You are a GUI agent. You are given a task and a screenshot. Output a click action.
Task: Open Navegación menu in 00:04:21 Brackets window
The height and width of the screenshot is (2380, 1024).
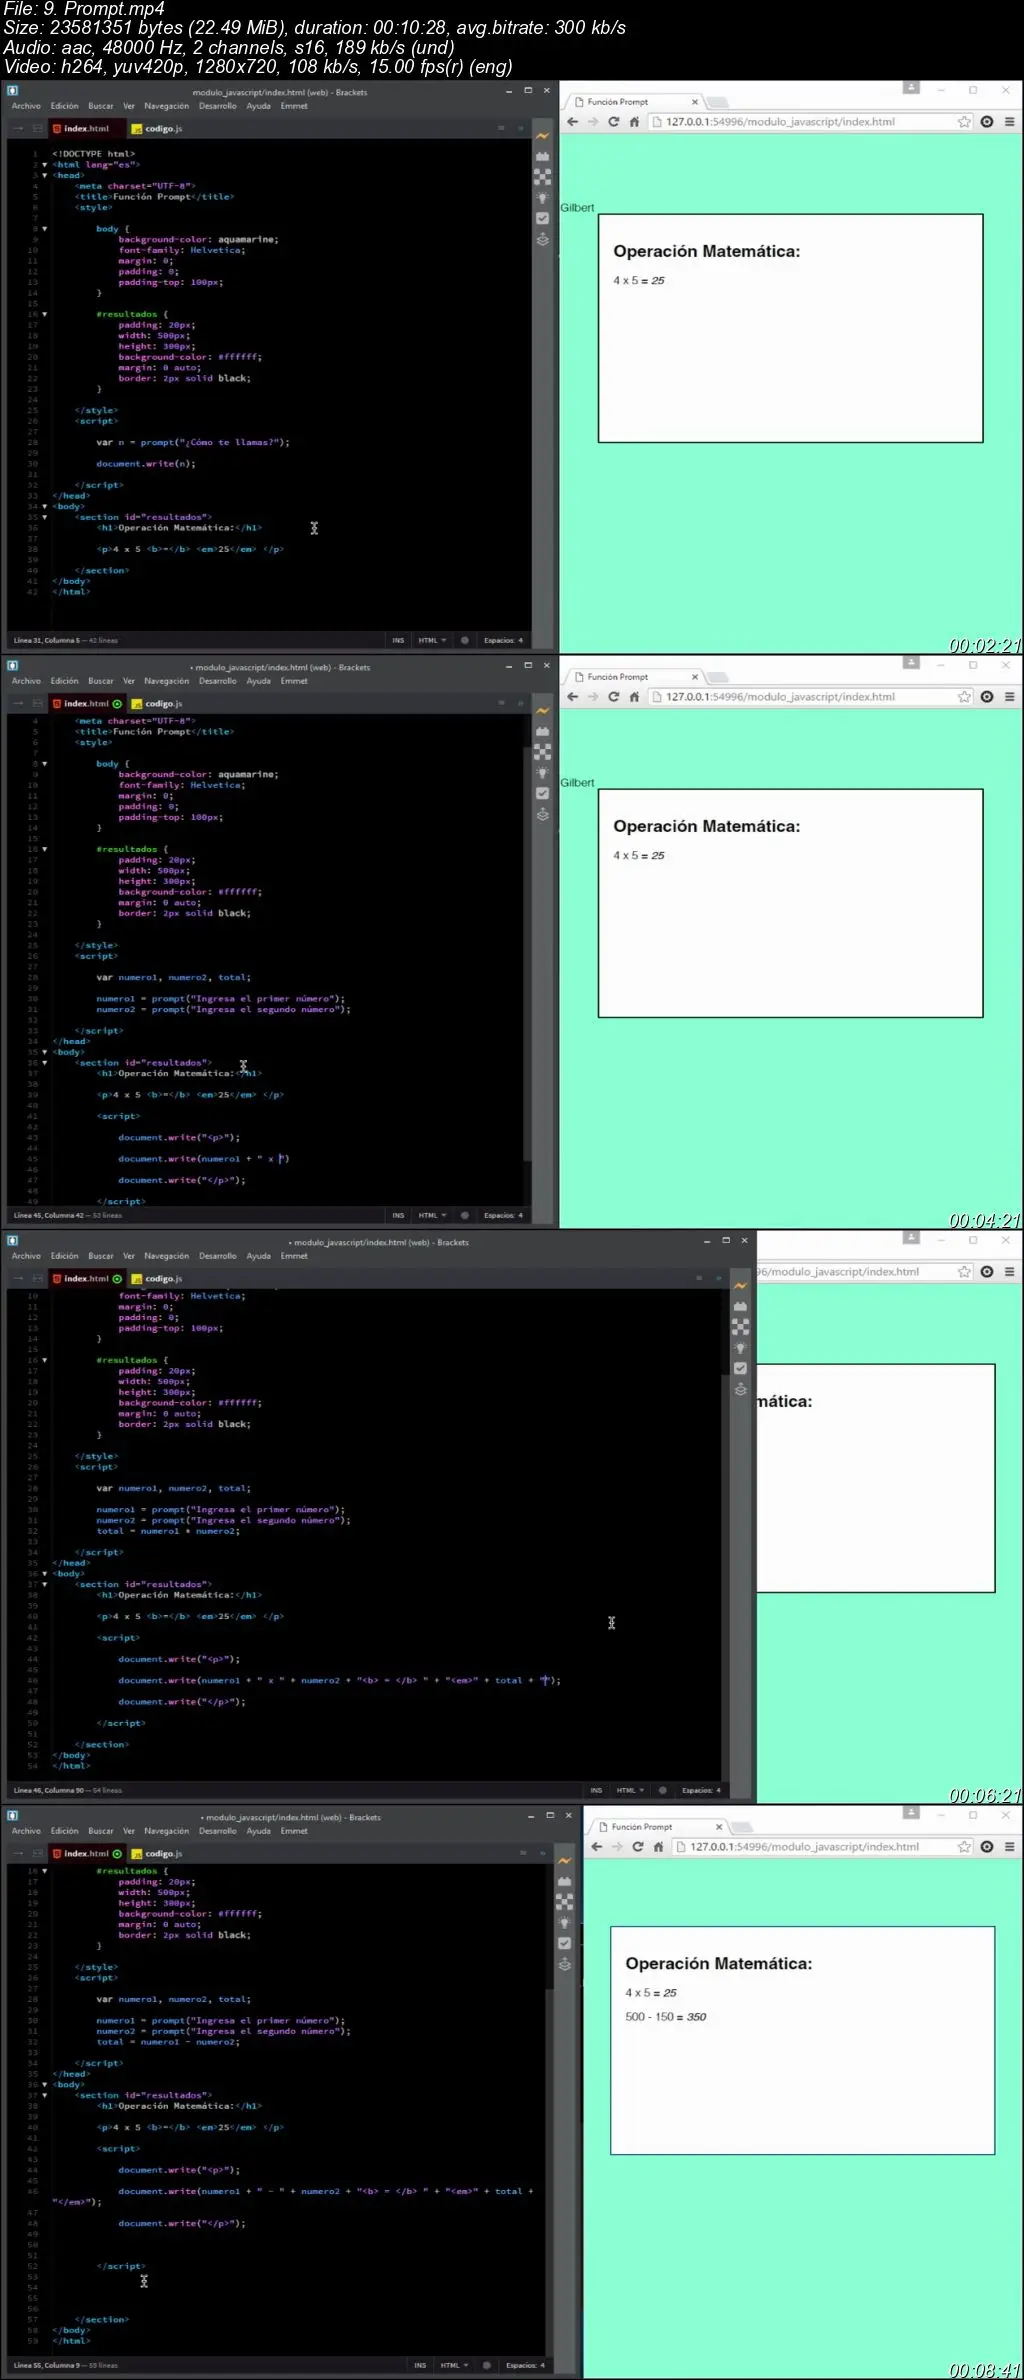[166, 681]
